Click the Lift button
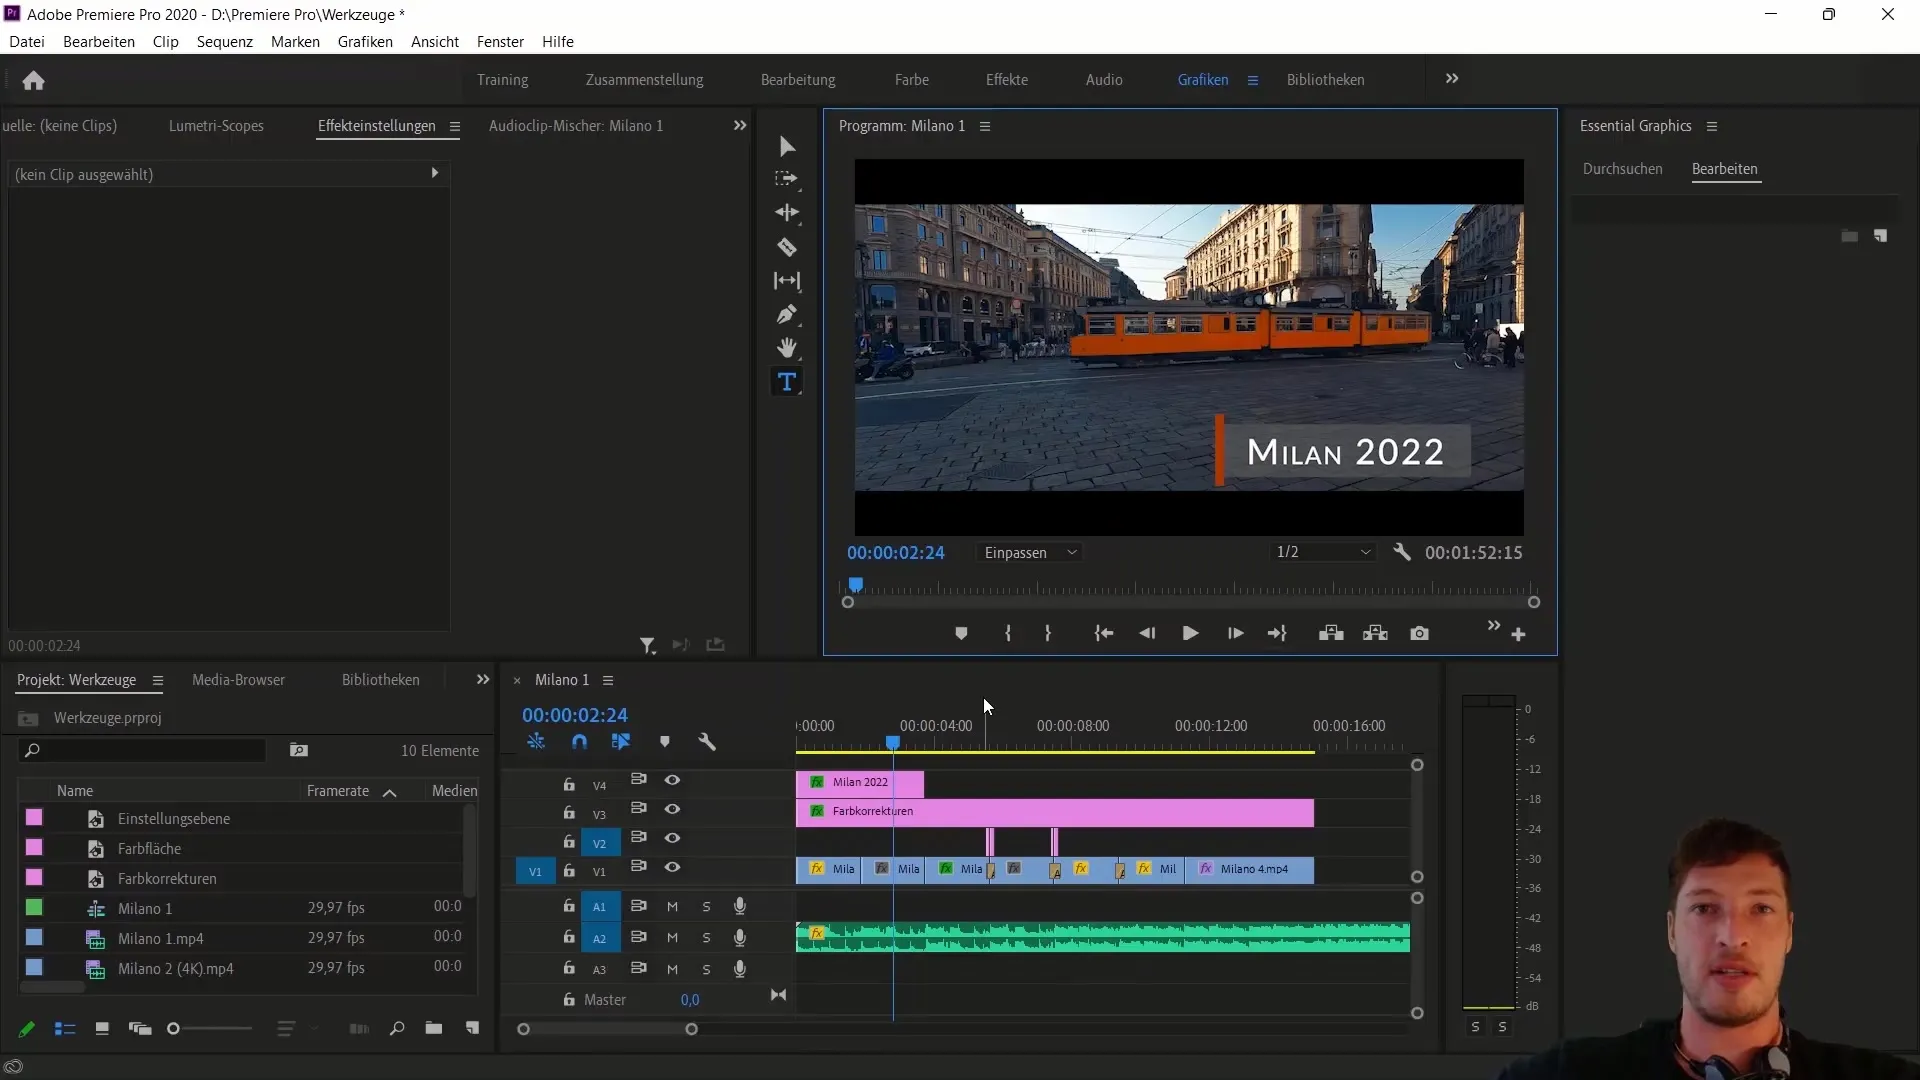This screenshot has height=1080, width=1920. tap(1331, 634)
